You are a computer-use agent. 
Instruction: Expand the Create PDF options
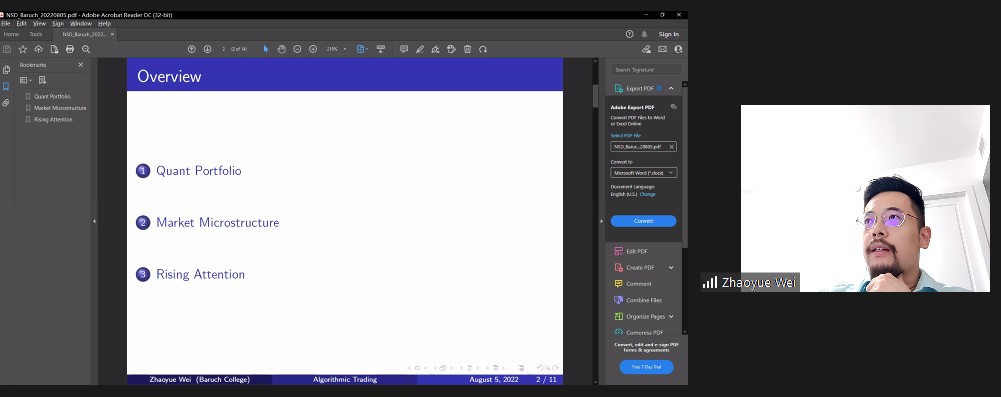671,267
